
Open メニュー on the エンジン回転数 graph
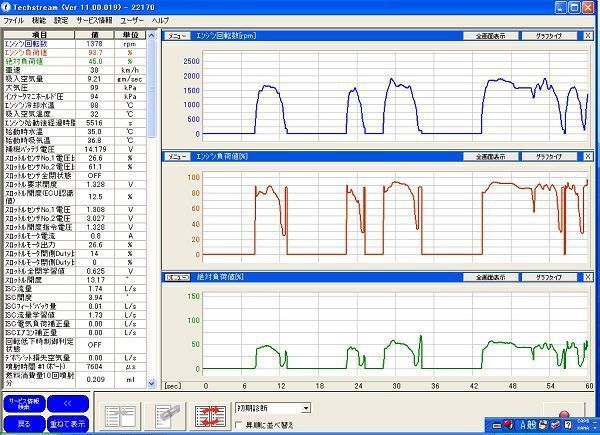[174, 34]
